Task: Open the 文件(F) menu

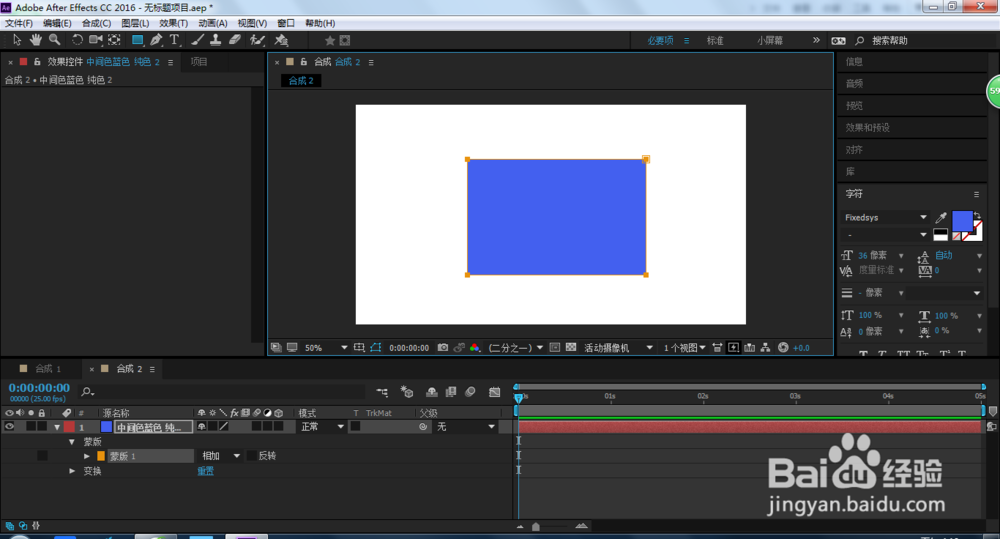Action: pyautogui.click(x=18, y=23)
